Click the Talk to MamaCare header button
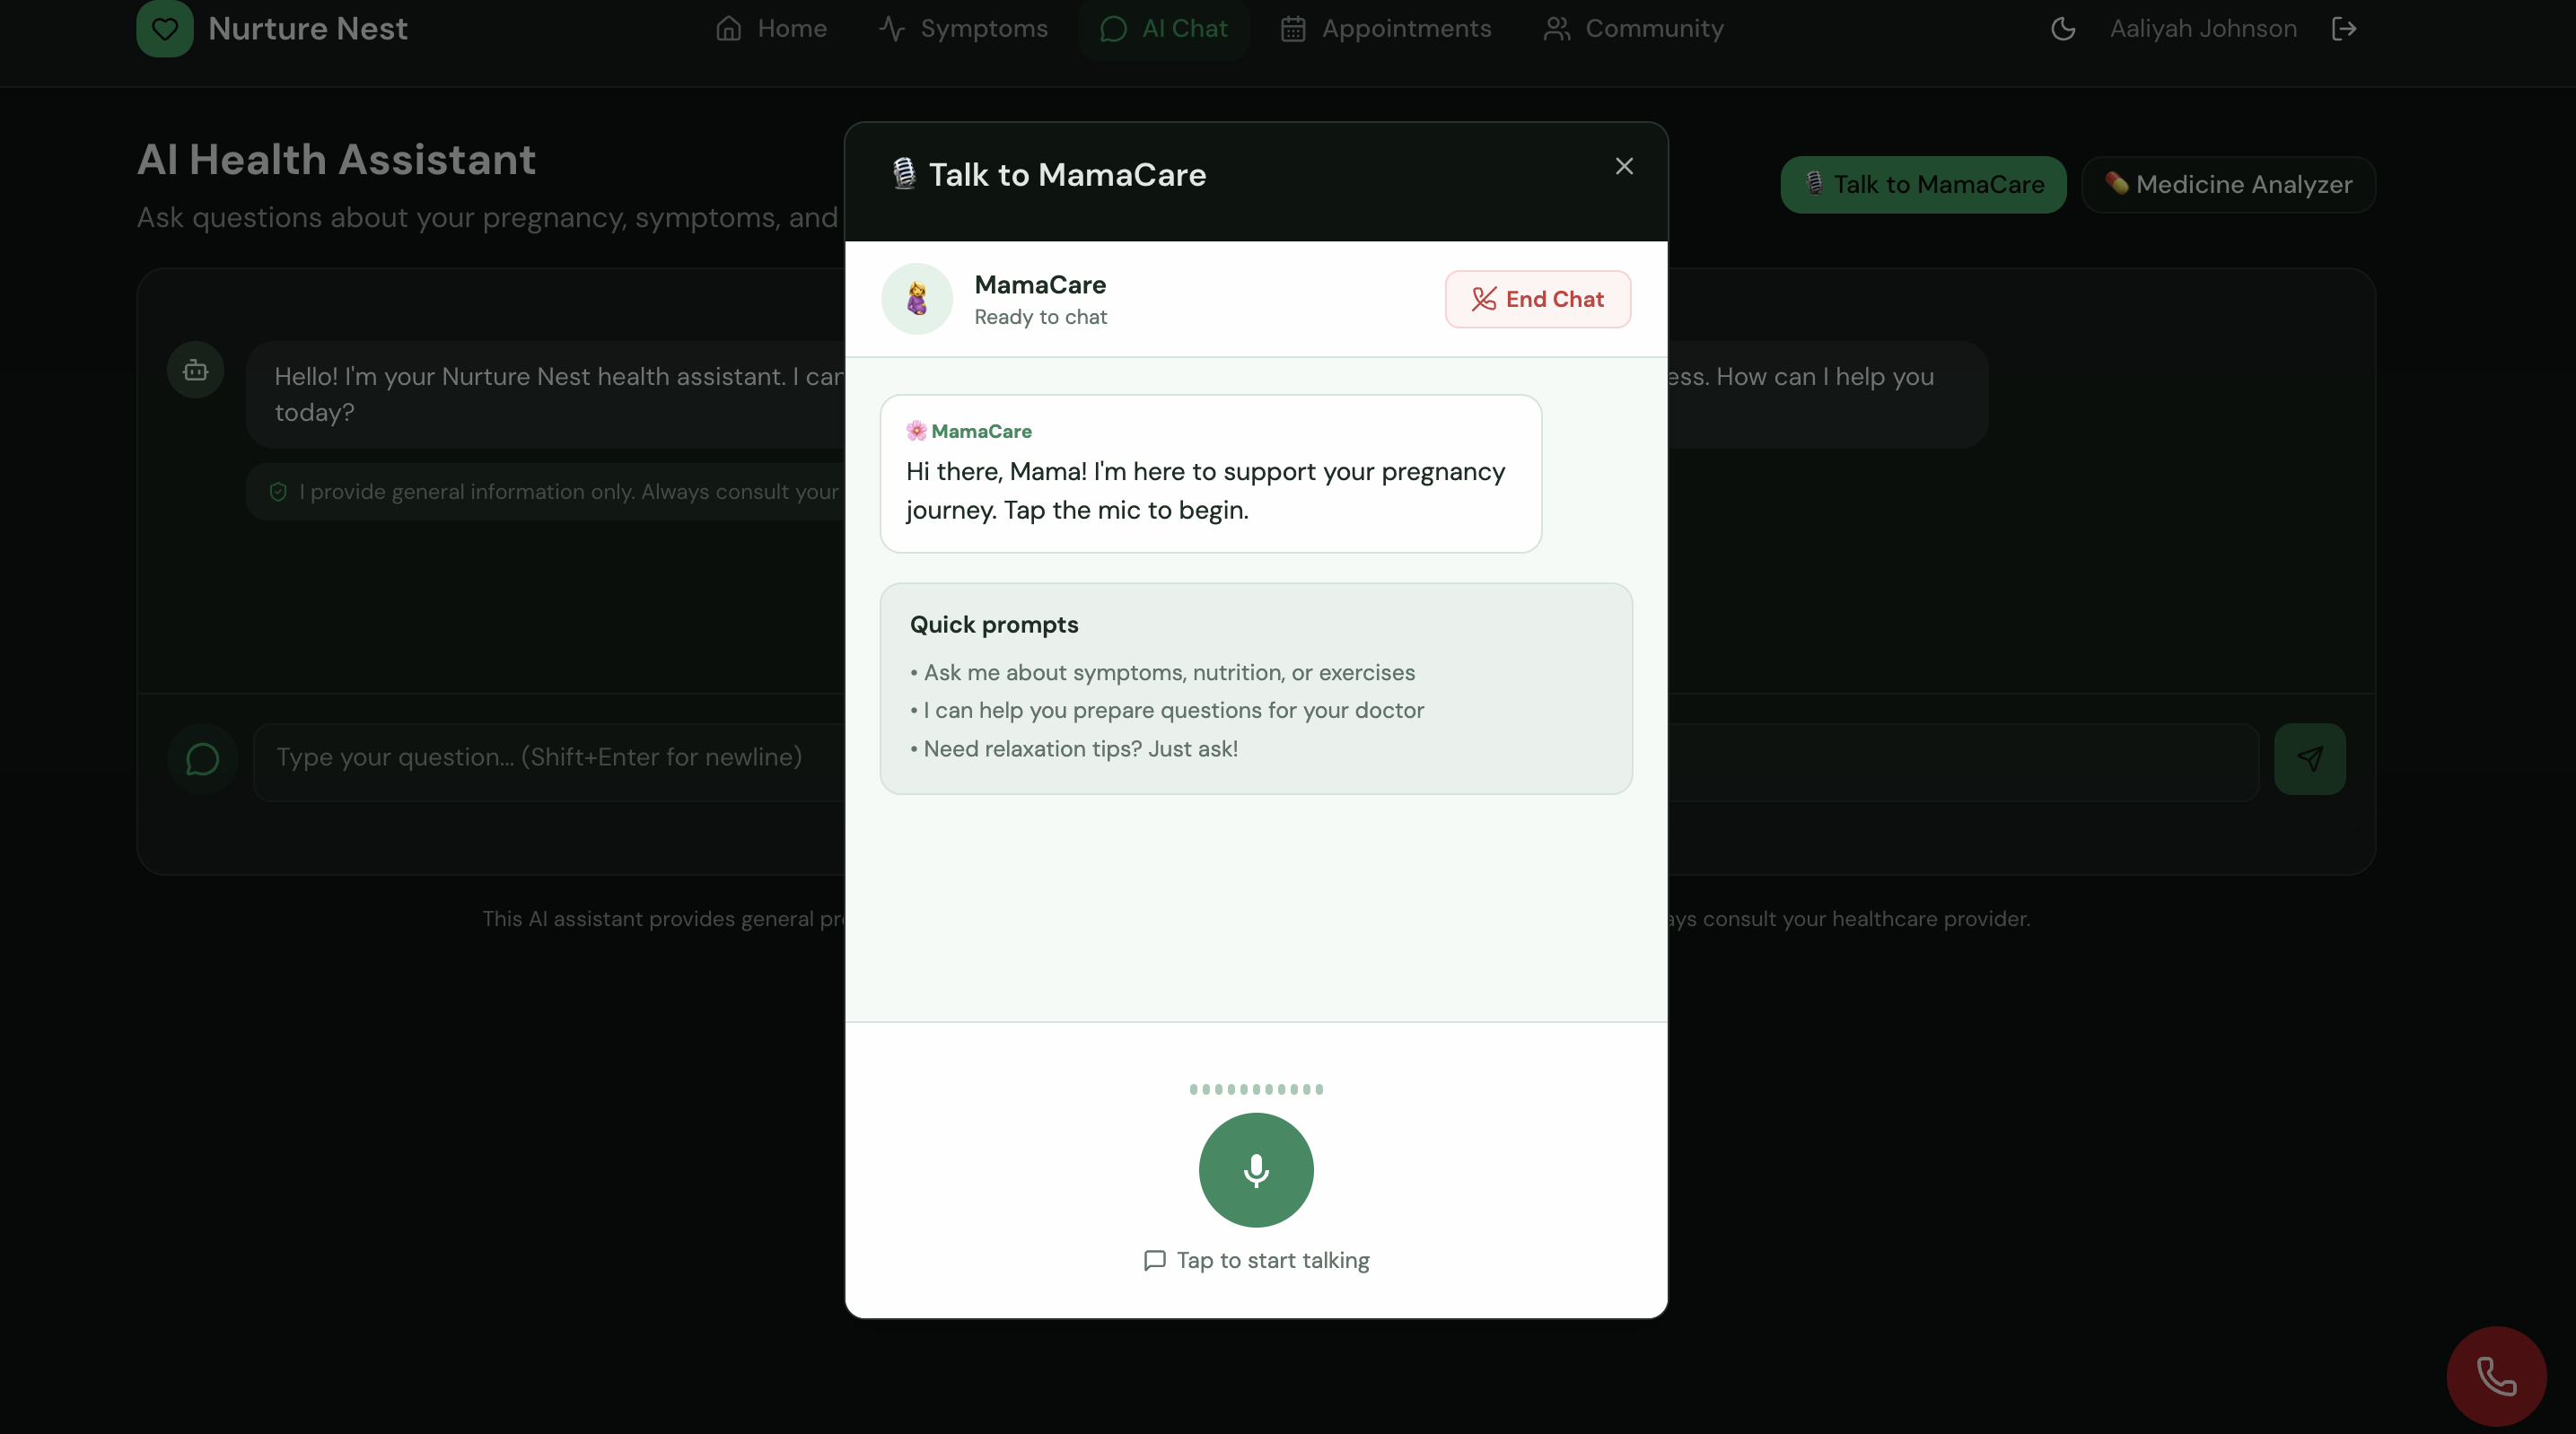Viewport: 2576px width, 1434px height. (x=1923, y=184)
